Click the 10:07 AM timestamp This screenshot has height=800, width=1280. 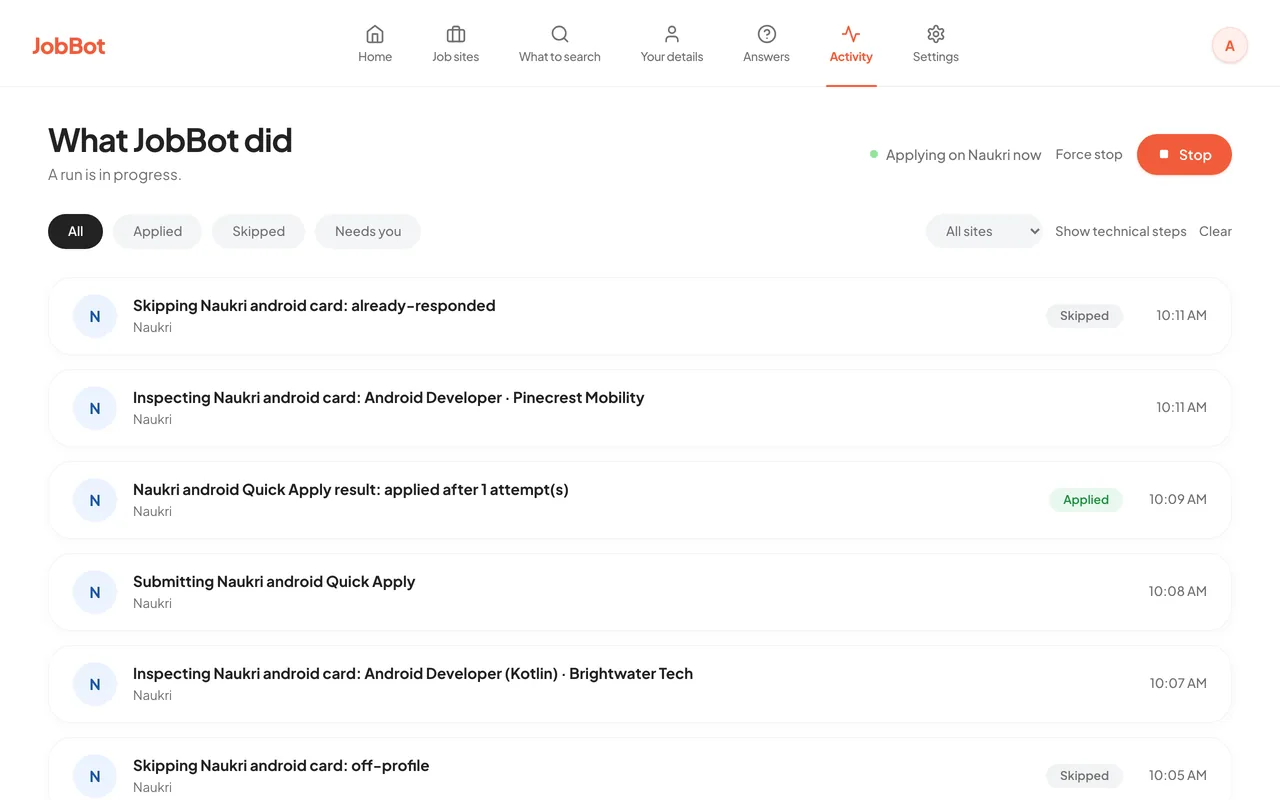(1178, 683)
